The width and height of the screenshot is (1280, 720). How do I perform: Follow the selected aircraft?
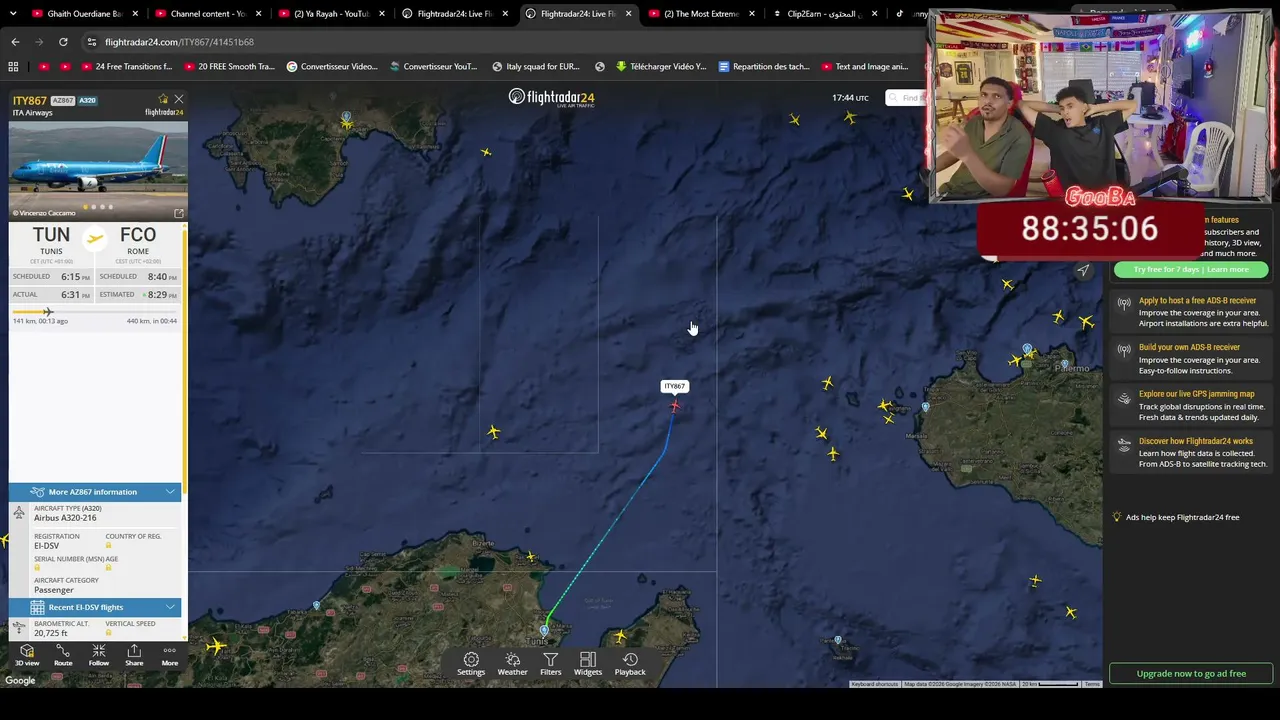coord(99,655)
